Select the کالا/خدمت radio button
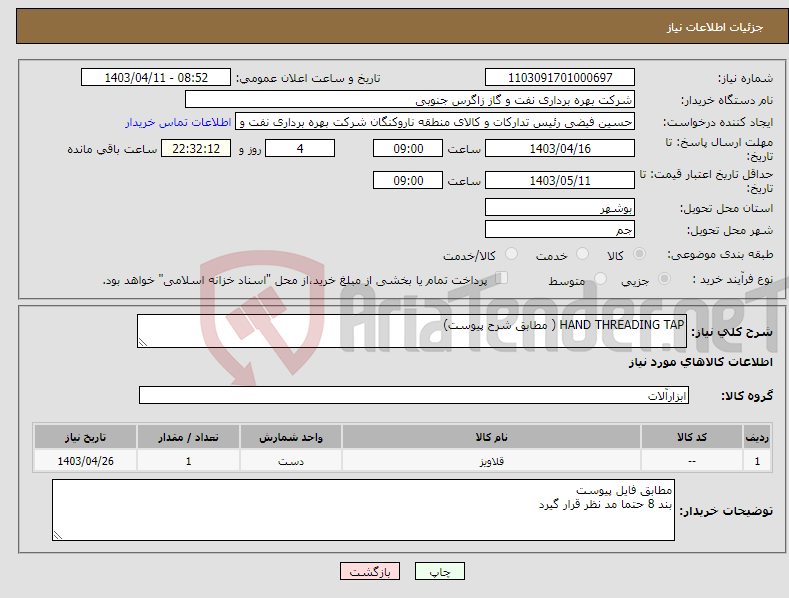Image resolution: width=789 pixels, height=598 pixels. click(511, 254)
